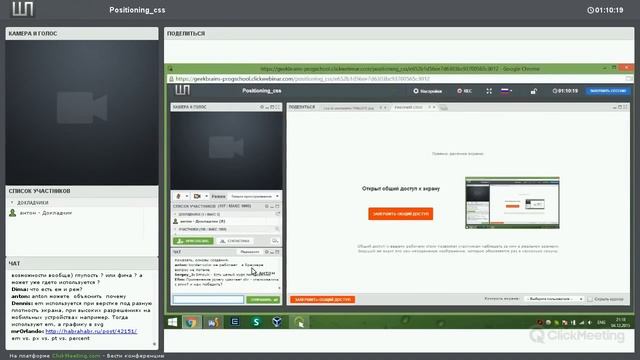Open Google Chrome from the taskbar
640x360 pixels.
click(191, 322)
